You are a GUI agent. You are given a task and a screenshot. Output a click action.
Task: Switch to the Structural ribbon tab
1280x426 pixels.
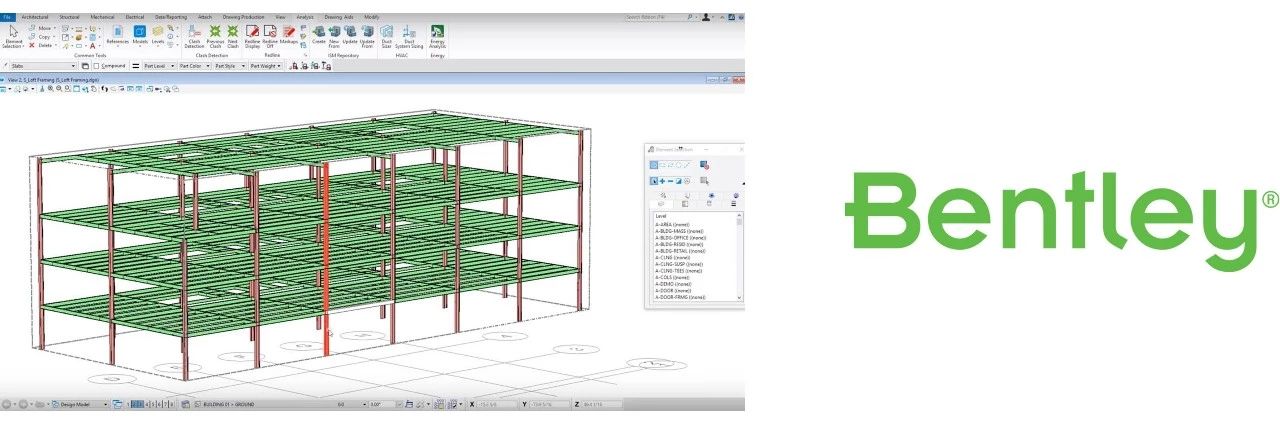click(x=69, y=17)
